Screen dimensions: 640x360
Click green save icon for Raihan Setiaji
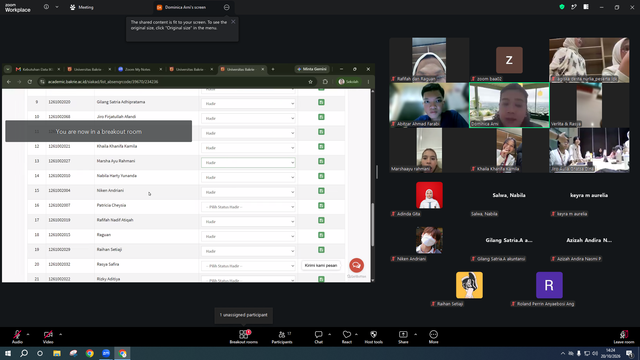[x=321, y=250]
